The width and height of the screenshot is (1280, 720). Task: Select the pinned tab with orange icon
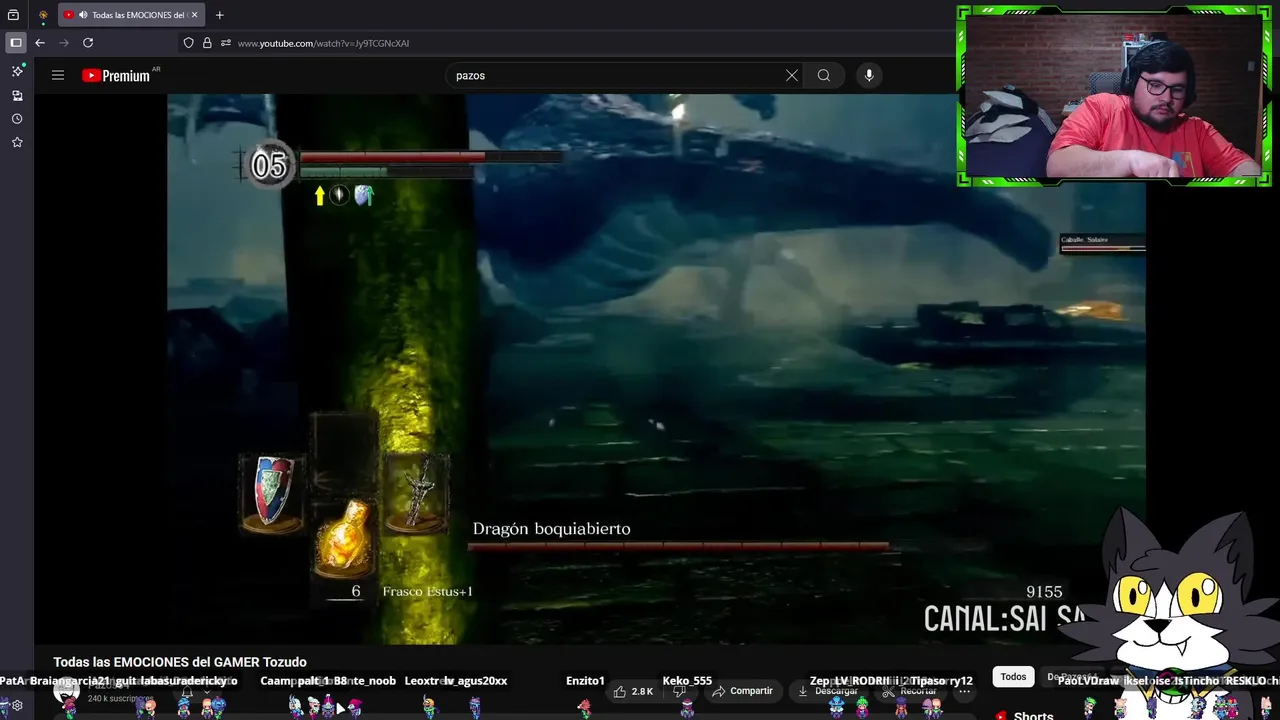[x=43, y=15]
